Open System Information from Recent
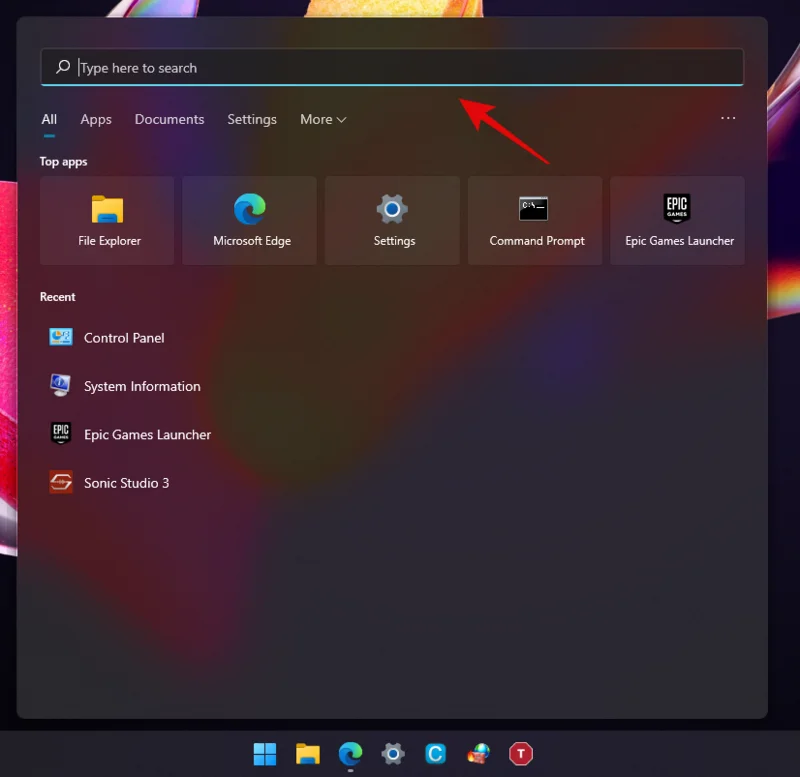Image resolution: width=800 pixels, height=777 pixels. [141, 386]
